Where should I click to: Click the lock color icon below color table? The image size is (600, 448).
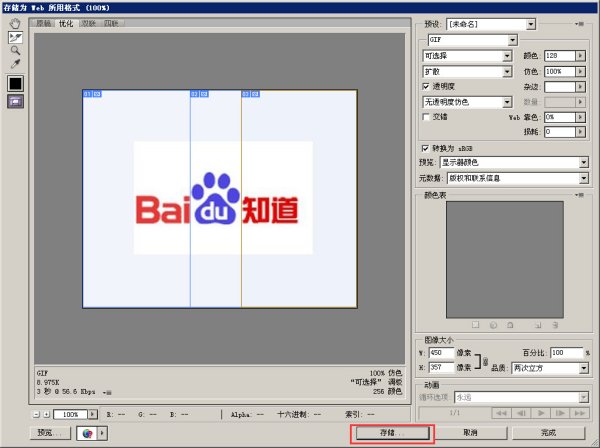[x=510, y=325]
